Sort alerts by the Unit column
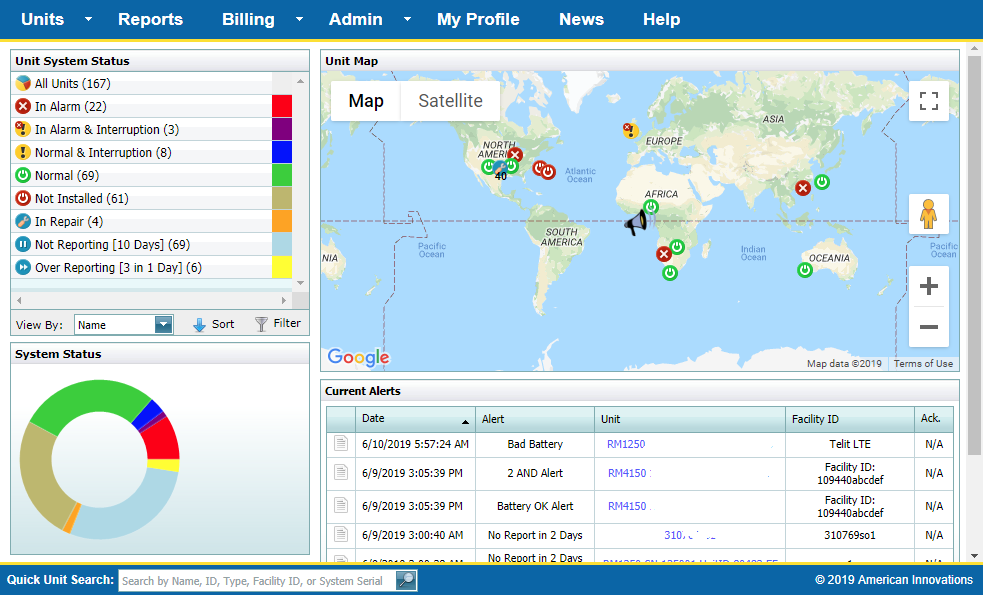This screenshot has height=595, width=983. [x=690, y=419]
